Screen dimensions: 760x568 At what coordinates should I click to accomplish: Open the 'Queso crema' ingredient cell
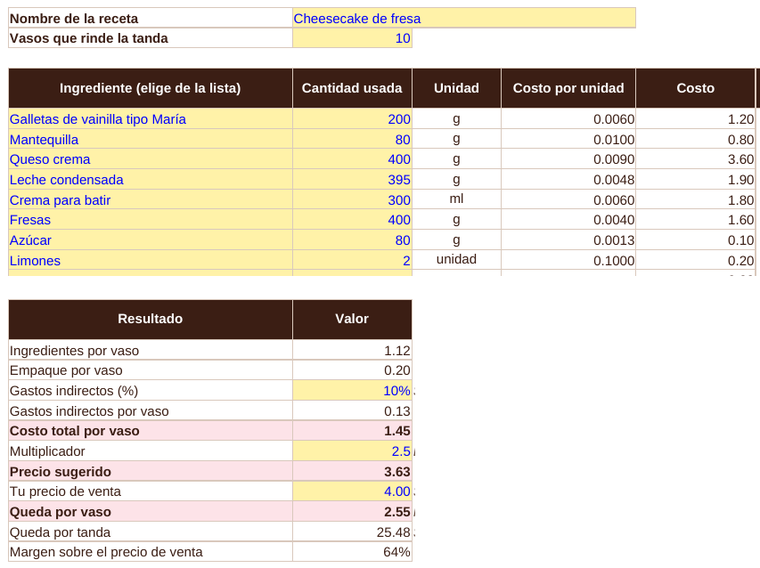[x=150, y=159]
